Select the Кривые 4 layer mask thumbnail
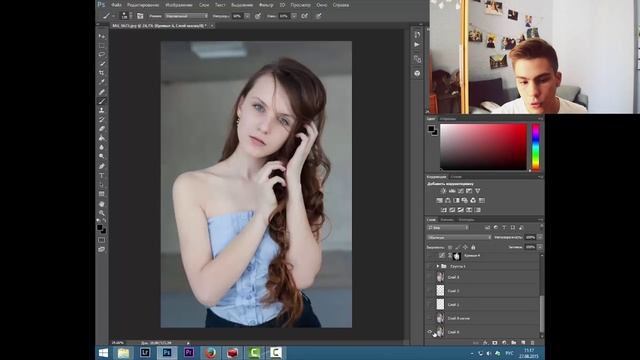This screenshot has height=360, width=640. [x=457, y=256]
